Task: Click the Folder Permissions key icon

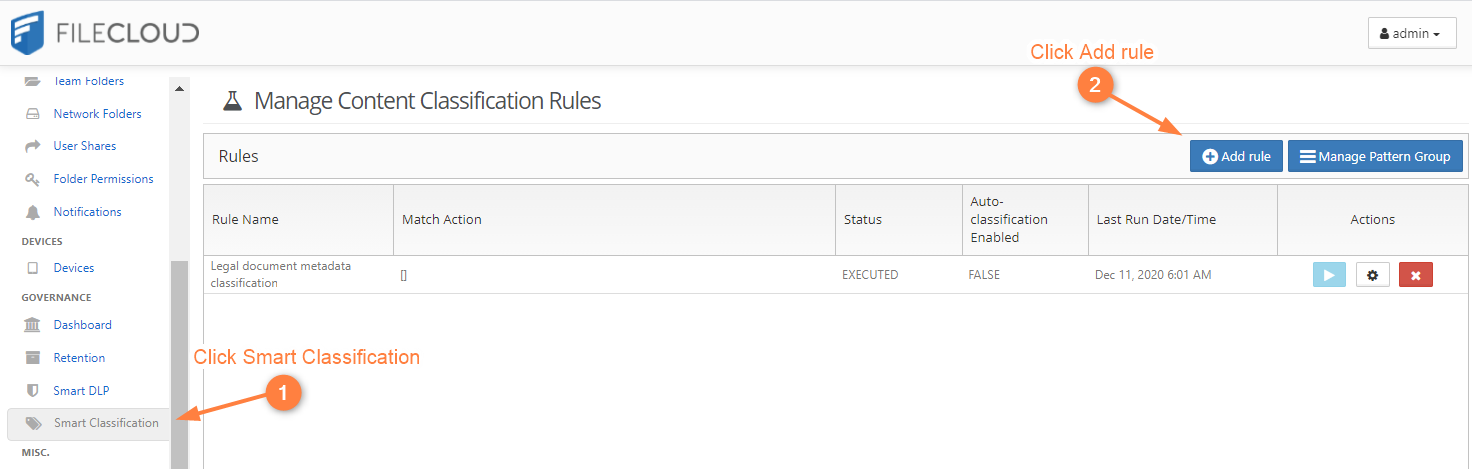Action: [33, 179]
